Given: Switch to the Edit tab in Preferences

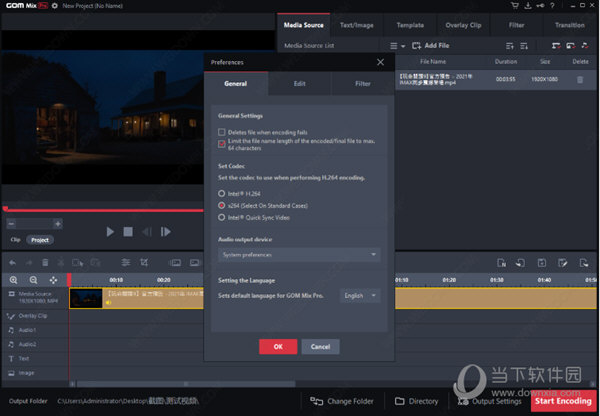Looking at the screenshot, I should tap(299, 84).
